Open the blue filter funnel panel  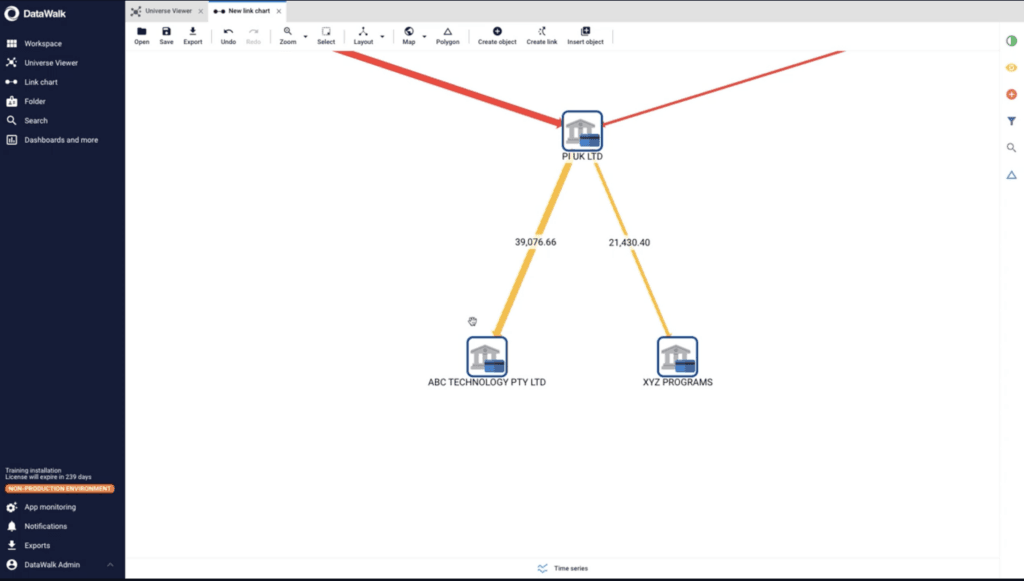pos(1011,121)
